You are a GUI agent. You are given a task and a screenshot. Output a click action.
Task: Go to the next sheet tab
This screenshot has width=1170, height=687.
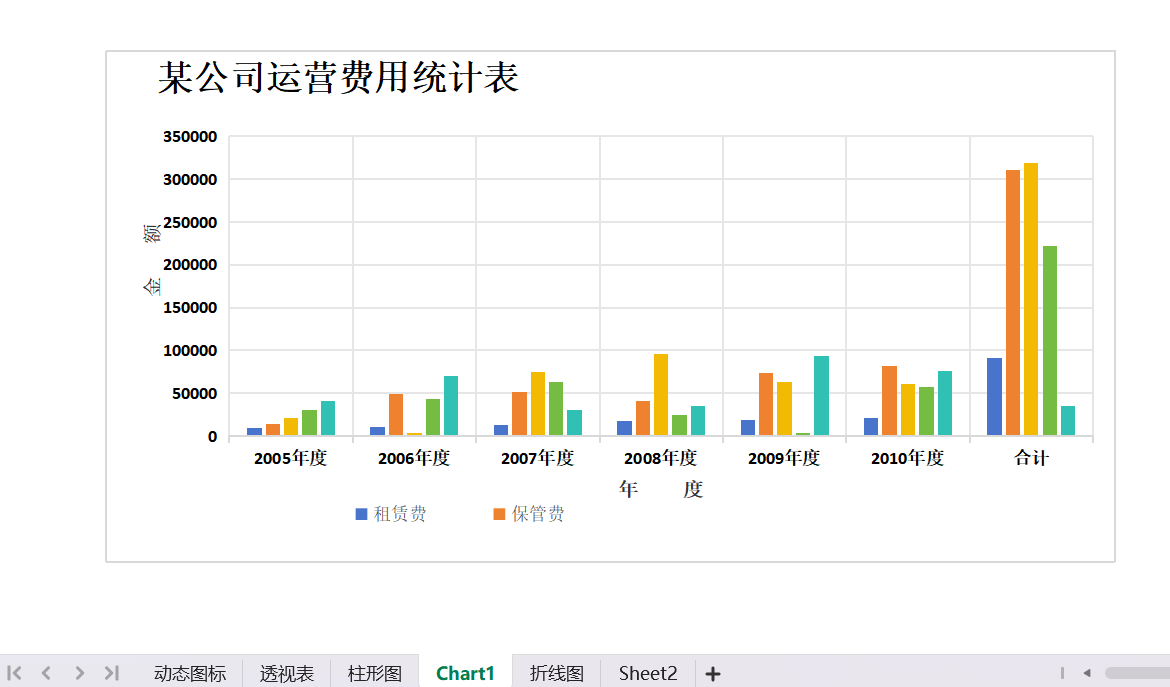pos(80,673)
